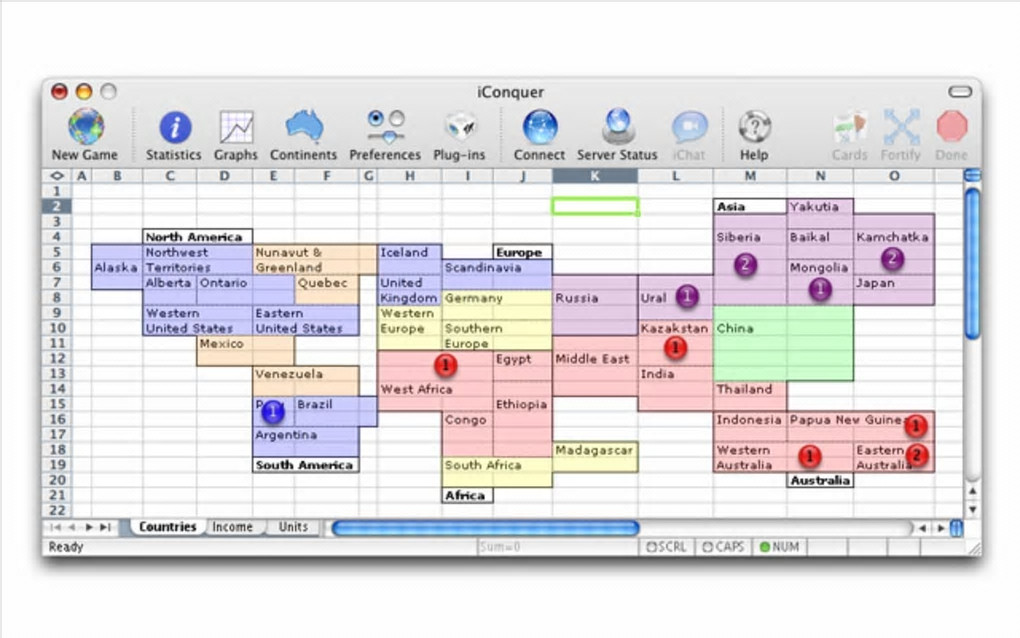Go to first sheet tab arrow
Screen dimensions: 1020x638
tap(55, 527)
